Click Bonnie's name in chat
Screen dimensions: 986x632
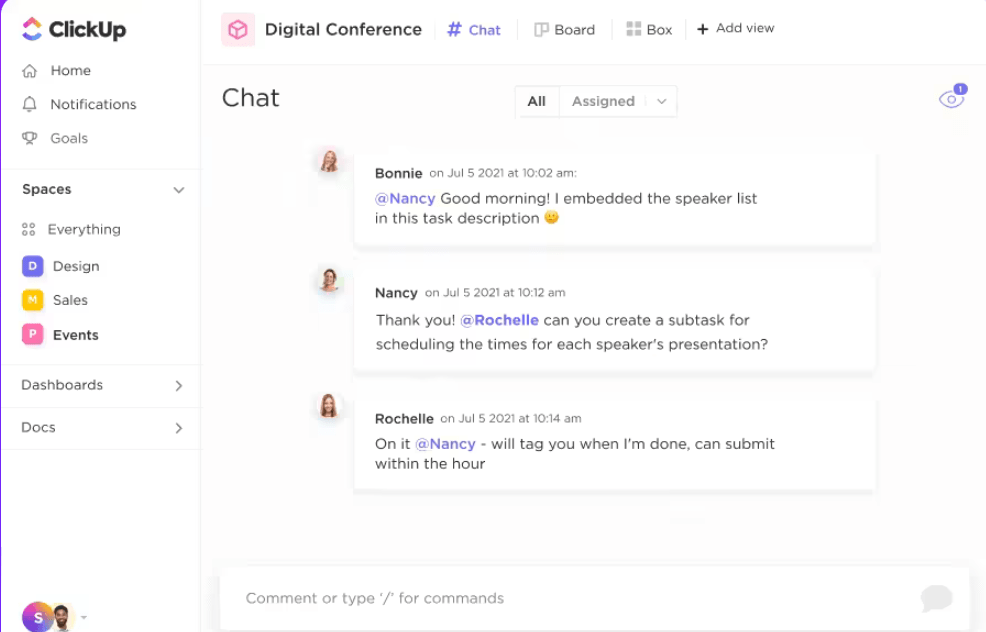[399, 173]
